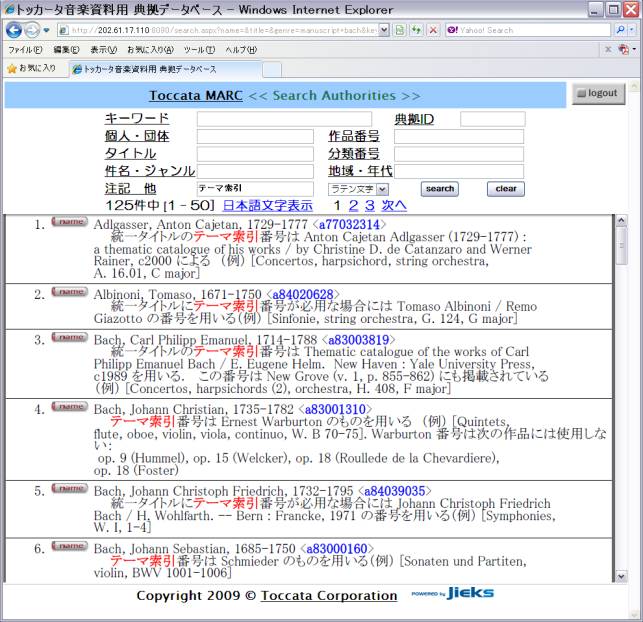The image size is (643, 622).
Task: Click the 次へ next page link
Action: pyautogui.click(x=394, y=205)
